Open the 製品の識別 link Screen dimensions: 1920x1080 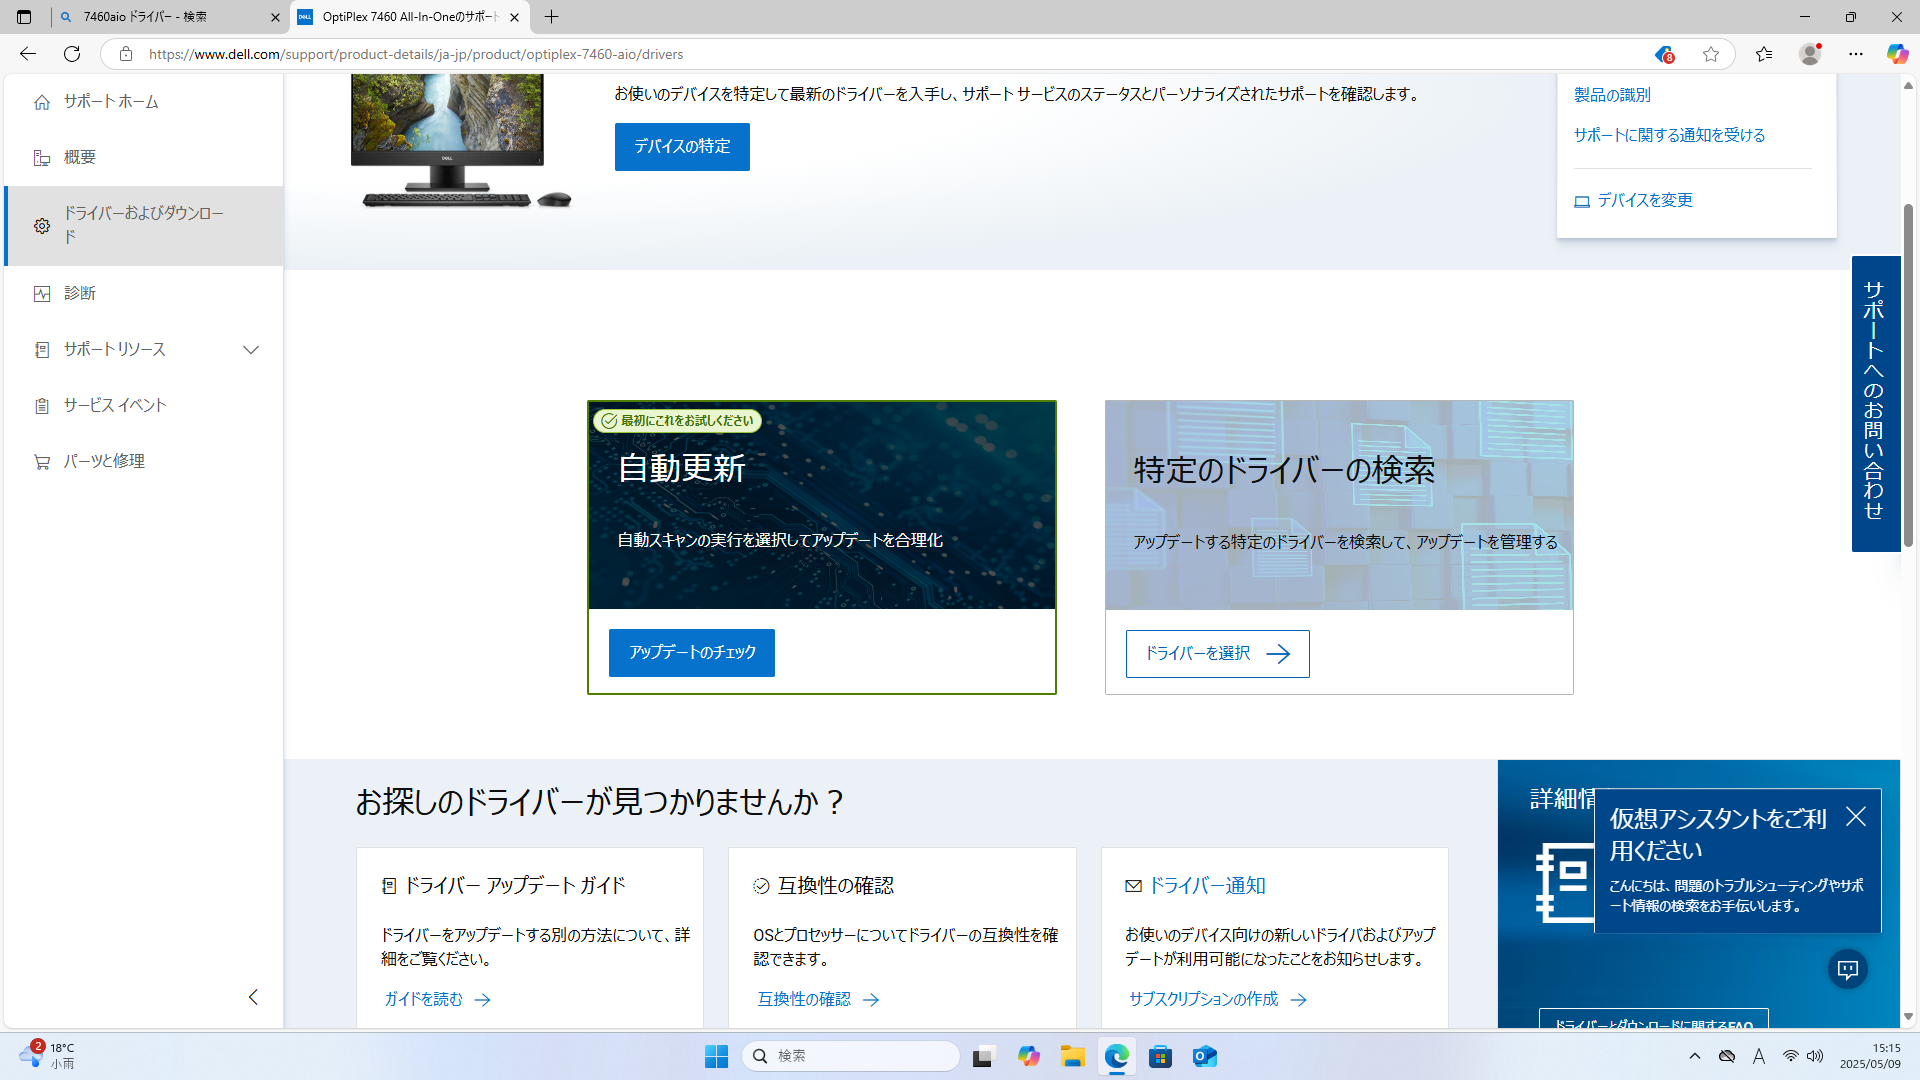1612,95
